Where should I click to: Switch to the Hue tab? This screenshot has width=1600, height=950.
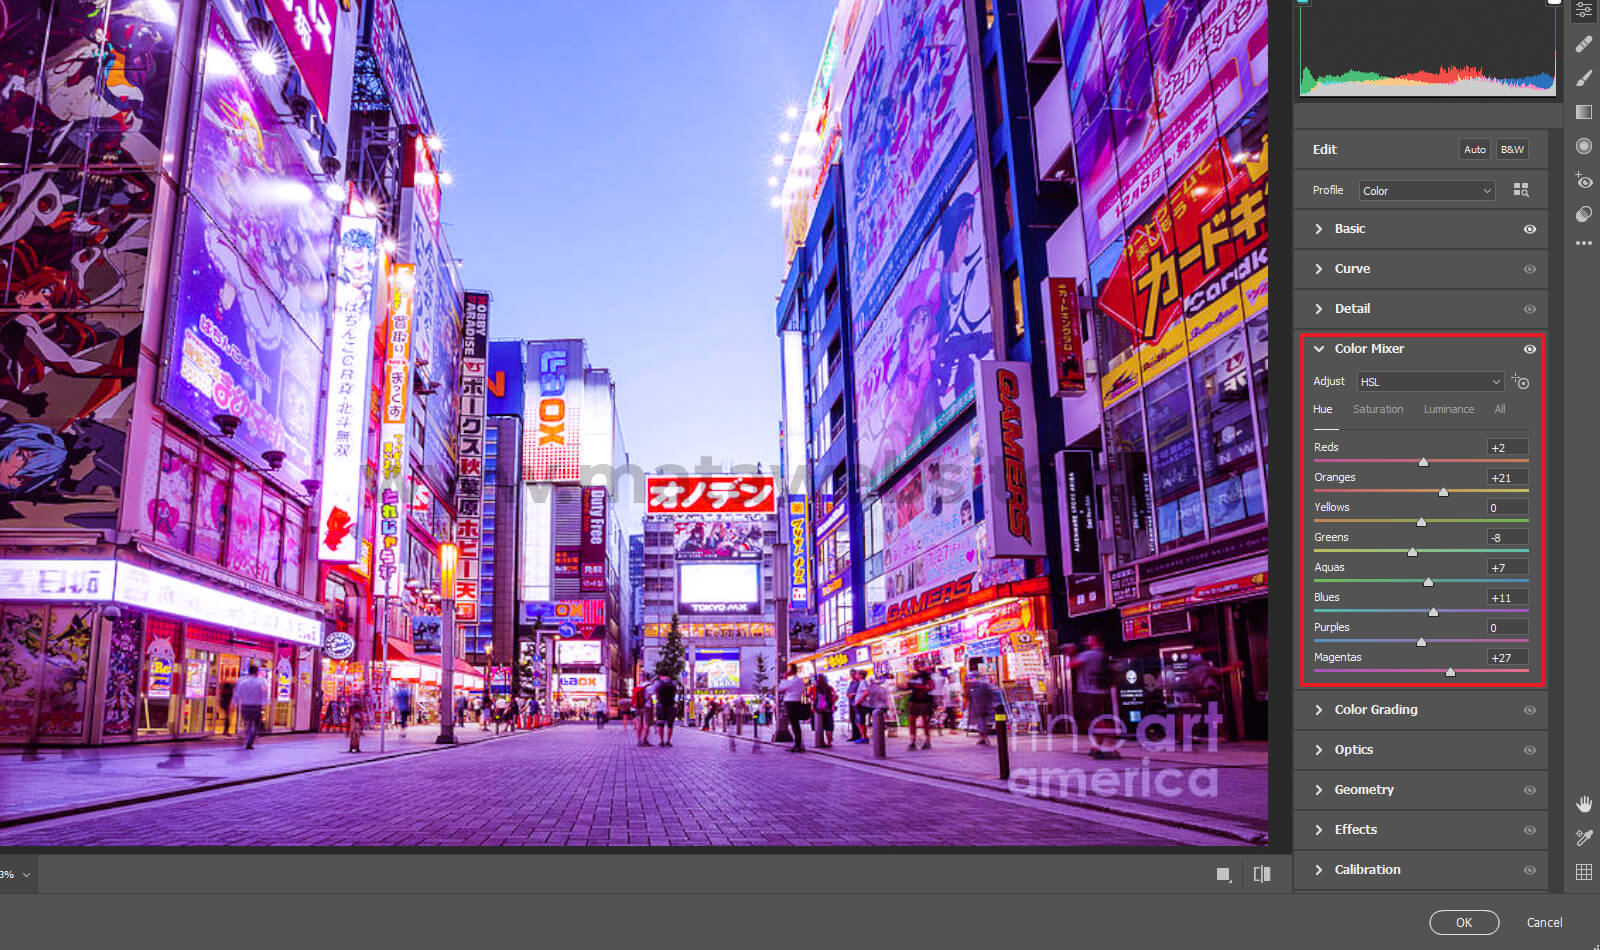tap(1322, 410)
